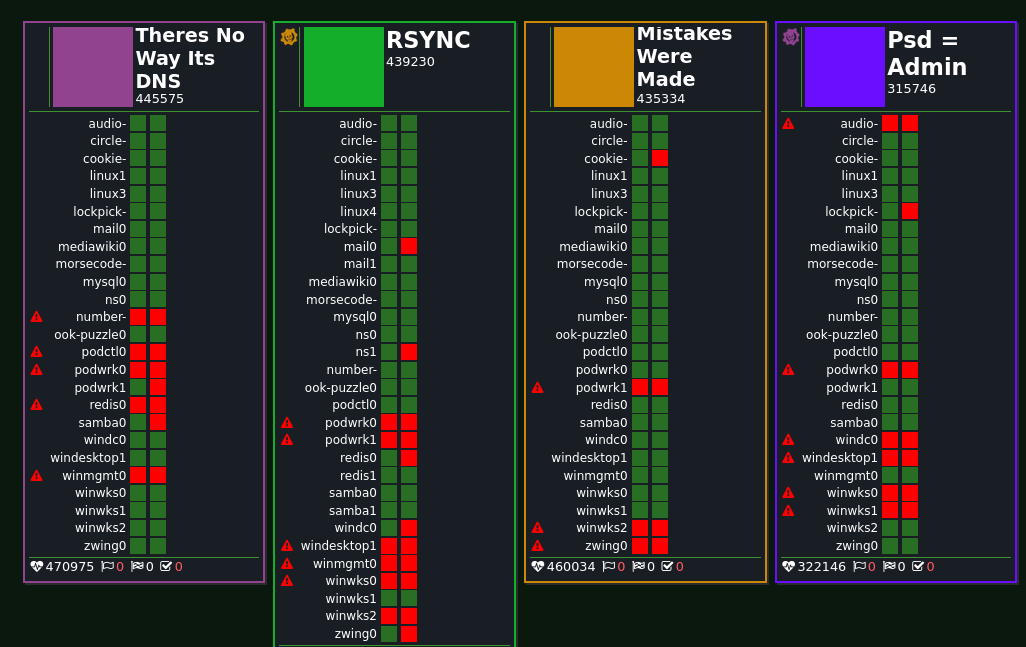Open the Psd = Admin team name
The height and width of the screenshot is (647, 1026).
[926, 54]
